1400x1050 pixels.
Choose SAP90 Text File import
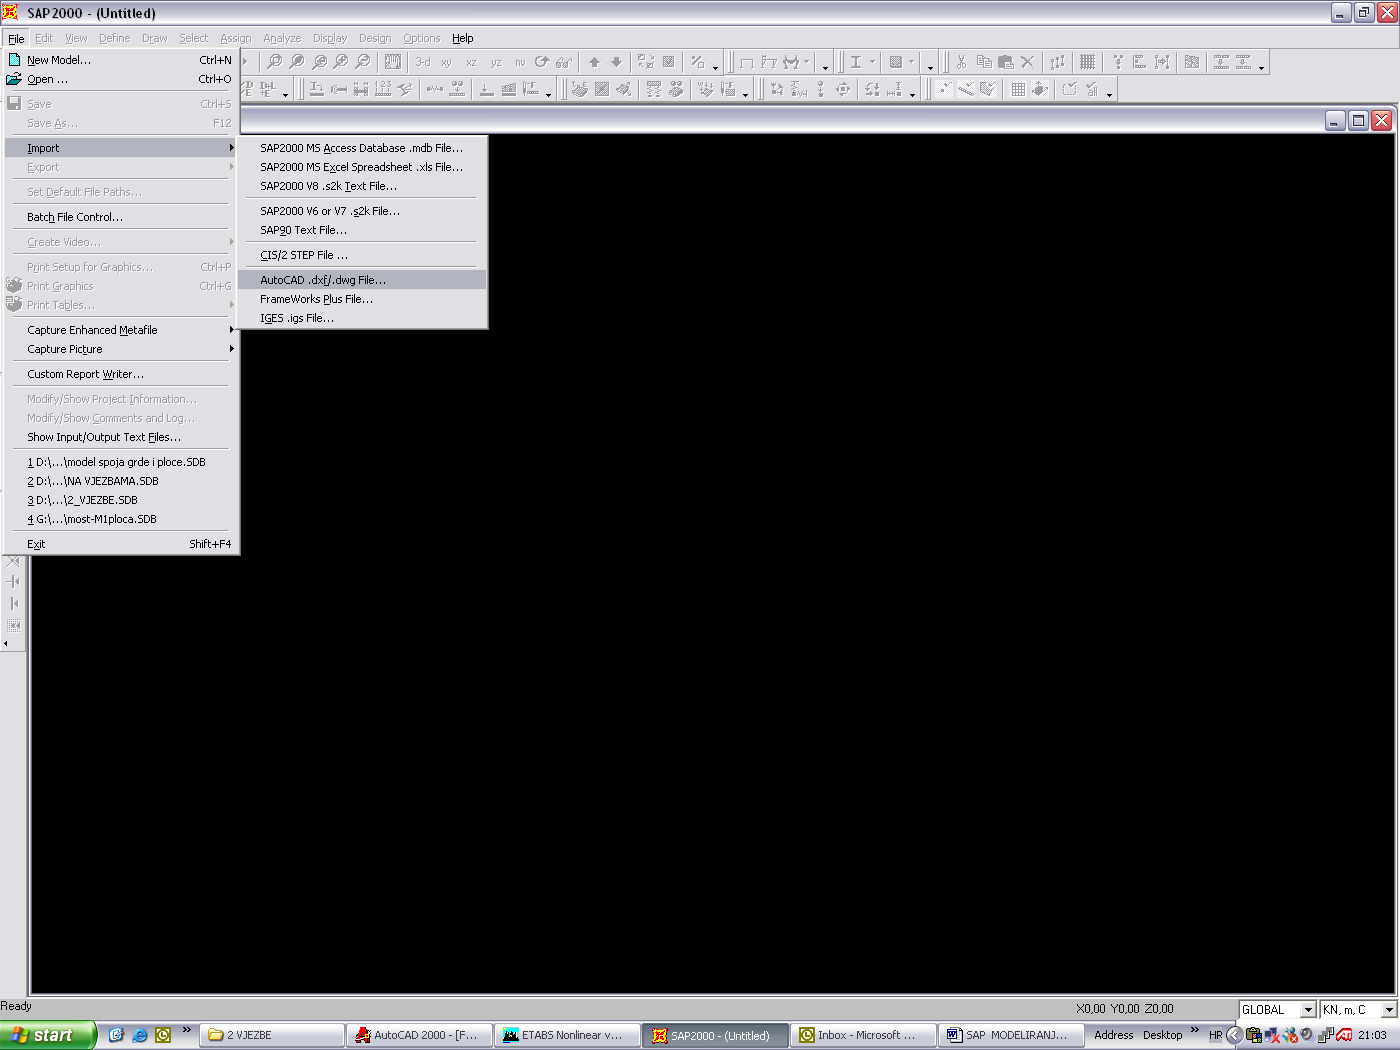coord(362,230)
